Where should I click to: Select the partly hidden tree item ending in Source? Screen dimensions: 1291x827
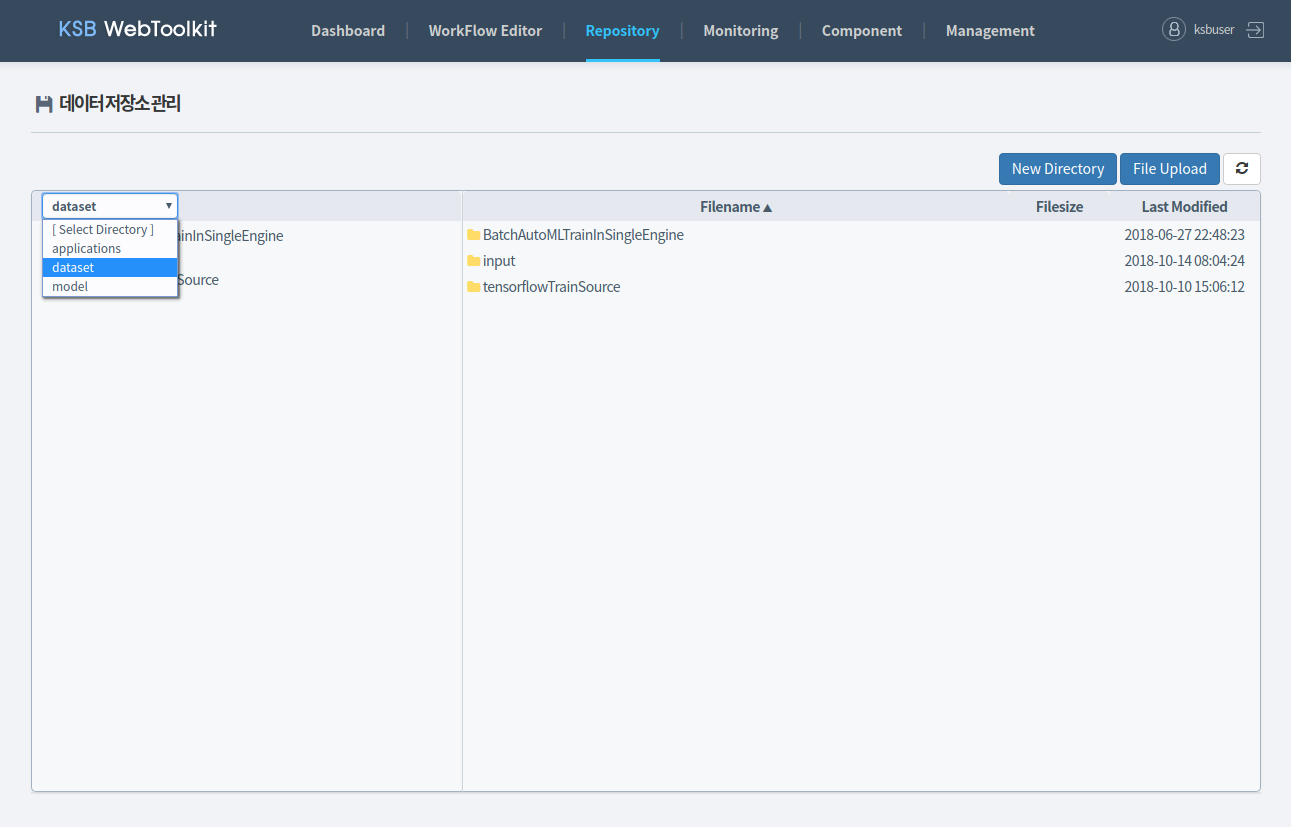[x=199, y=280]
